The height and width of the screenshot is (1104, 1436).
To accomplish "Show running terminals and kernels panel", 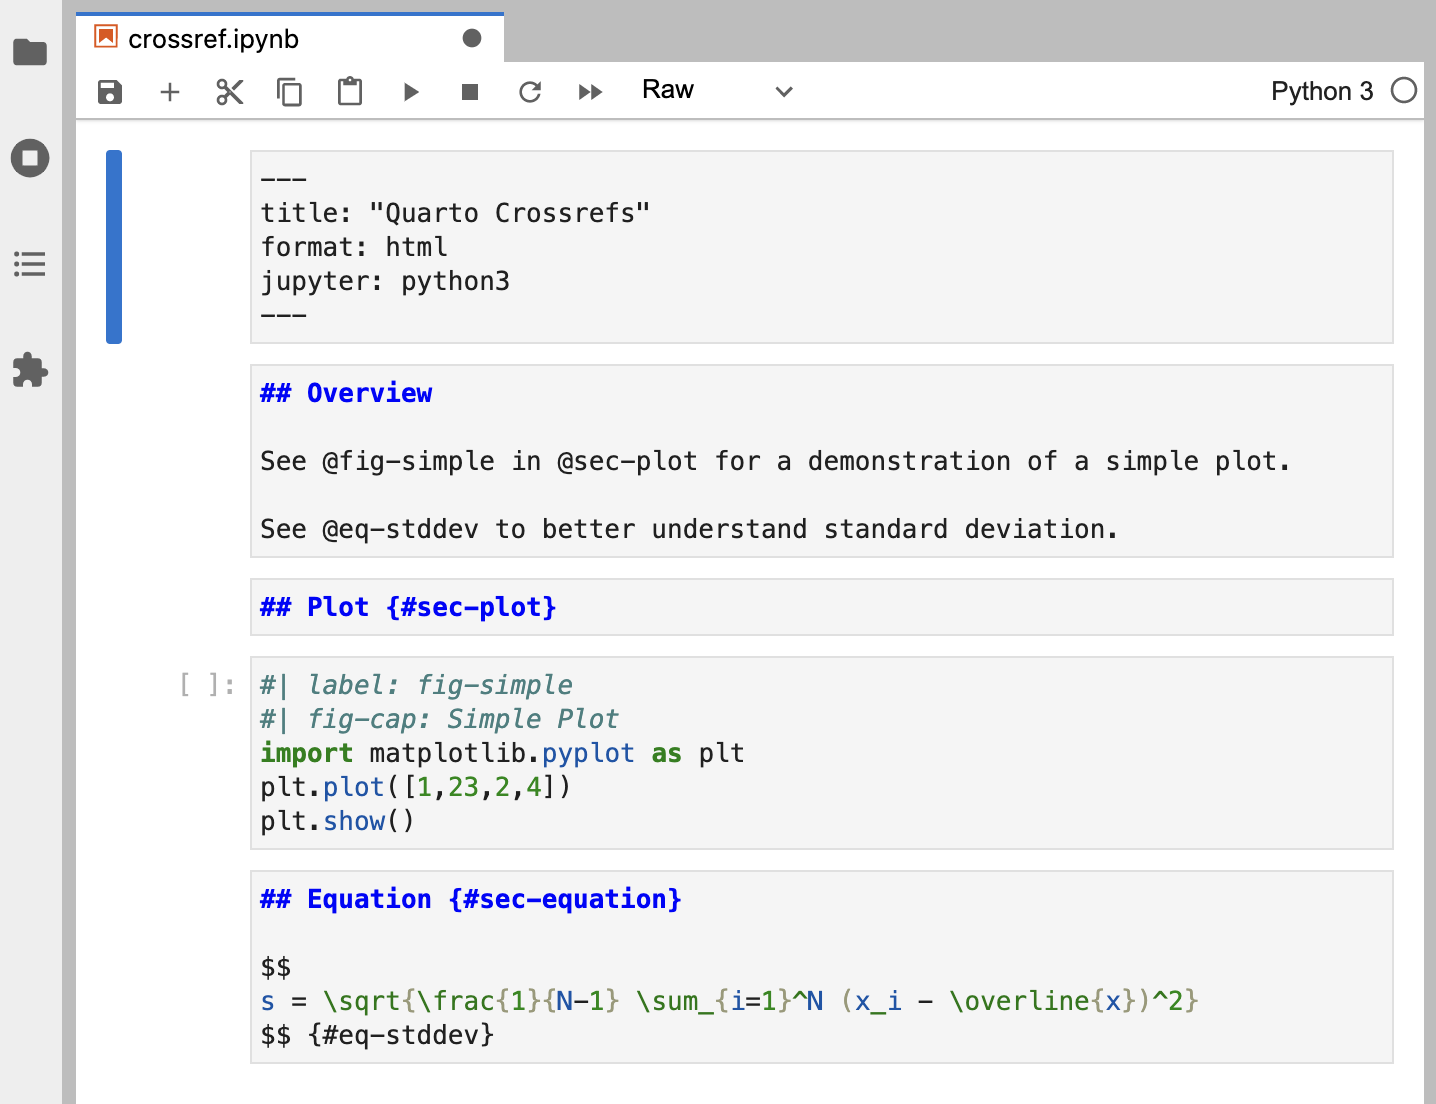I will [x=30, y=158].
